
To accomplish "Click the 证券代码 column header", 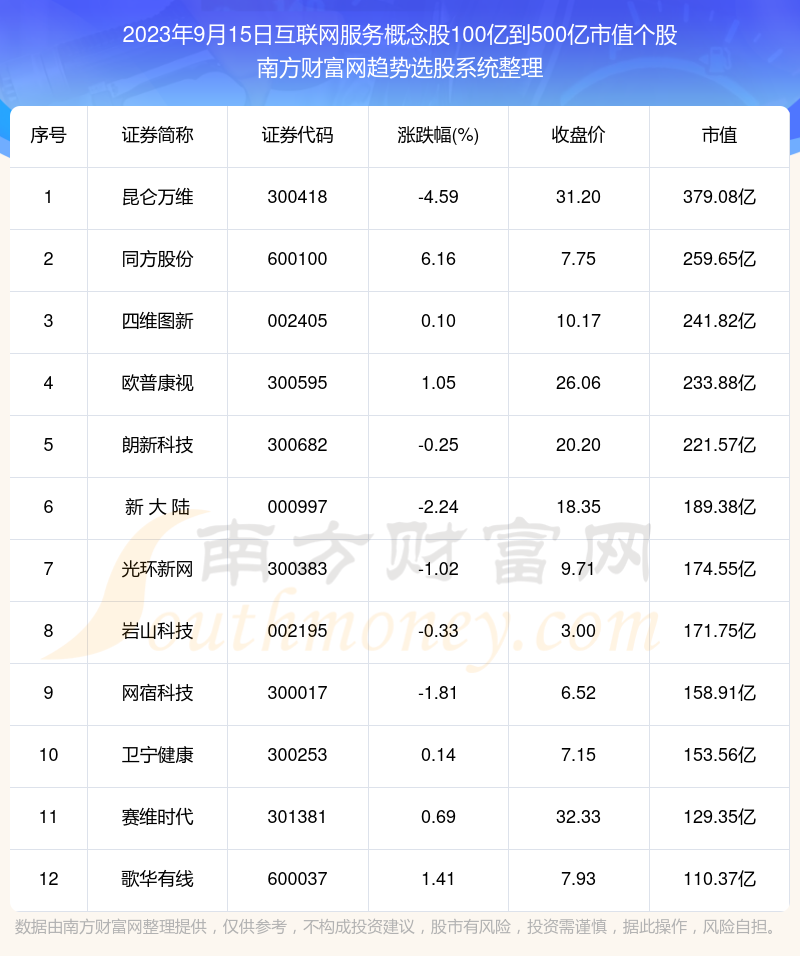I will tap(298, 135).
